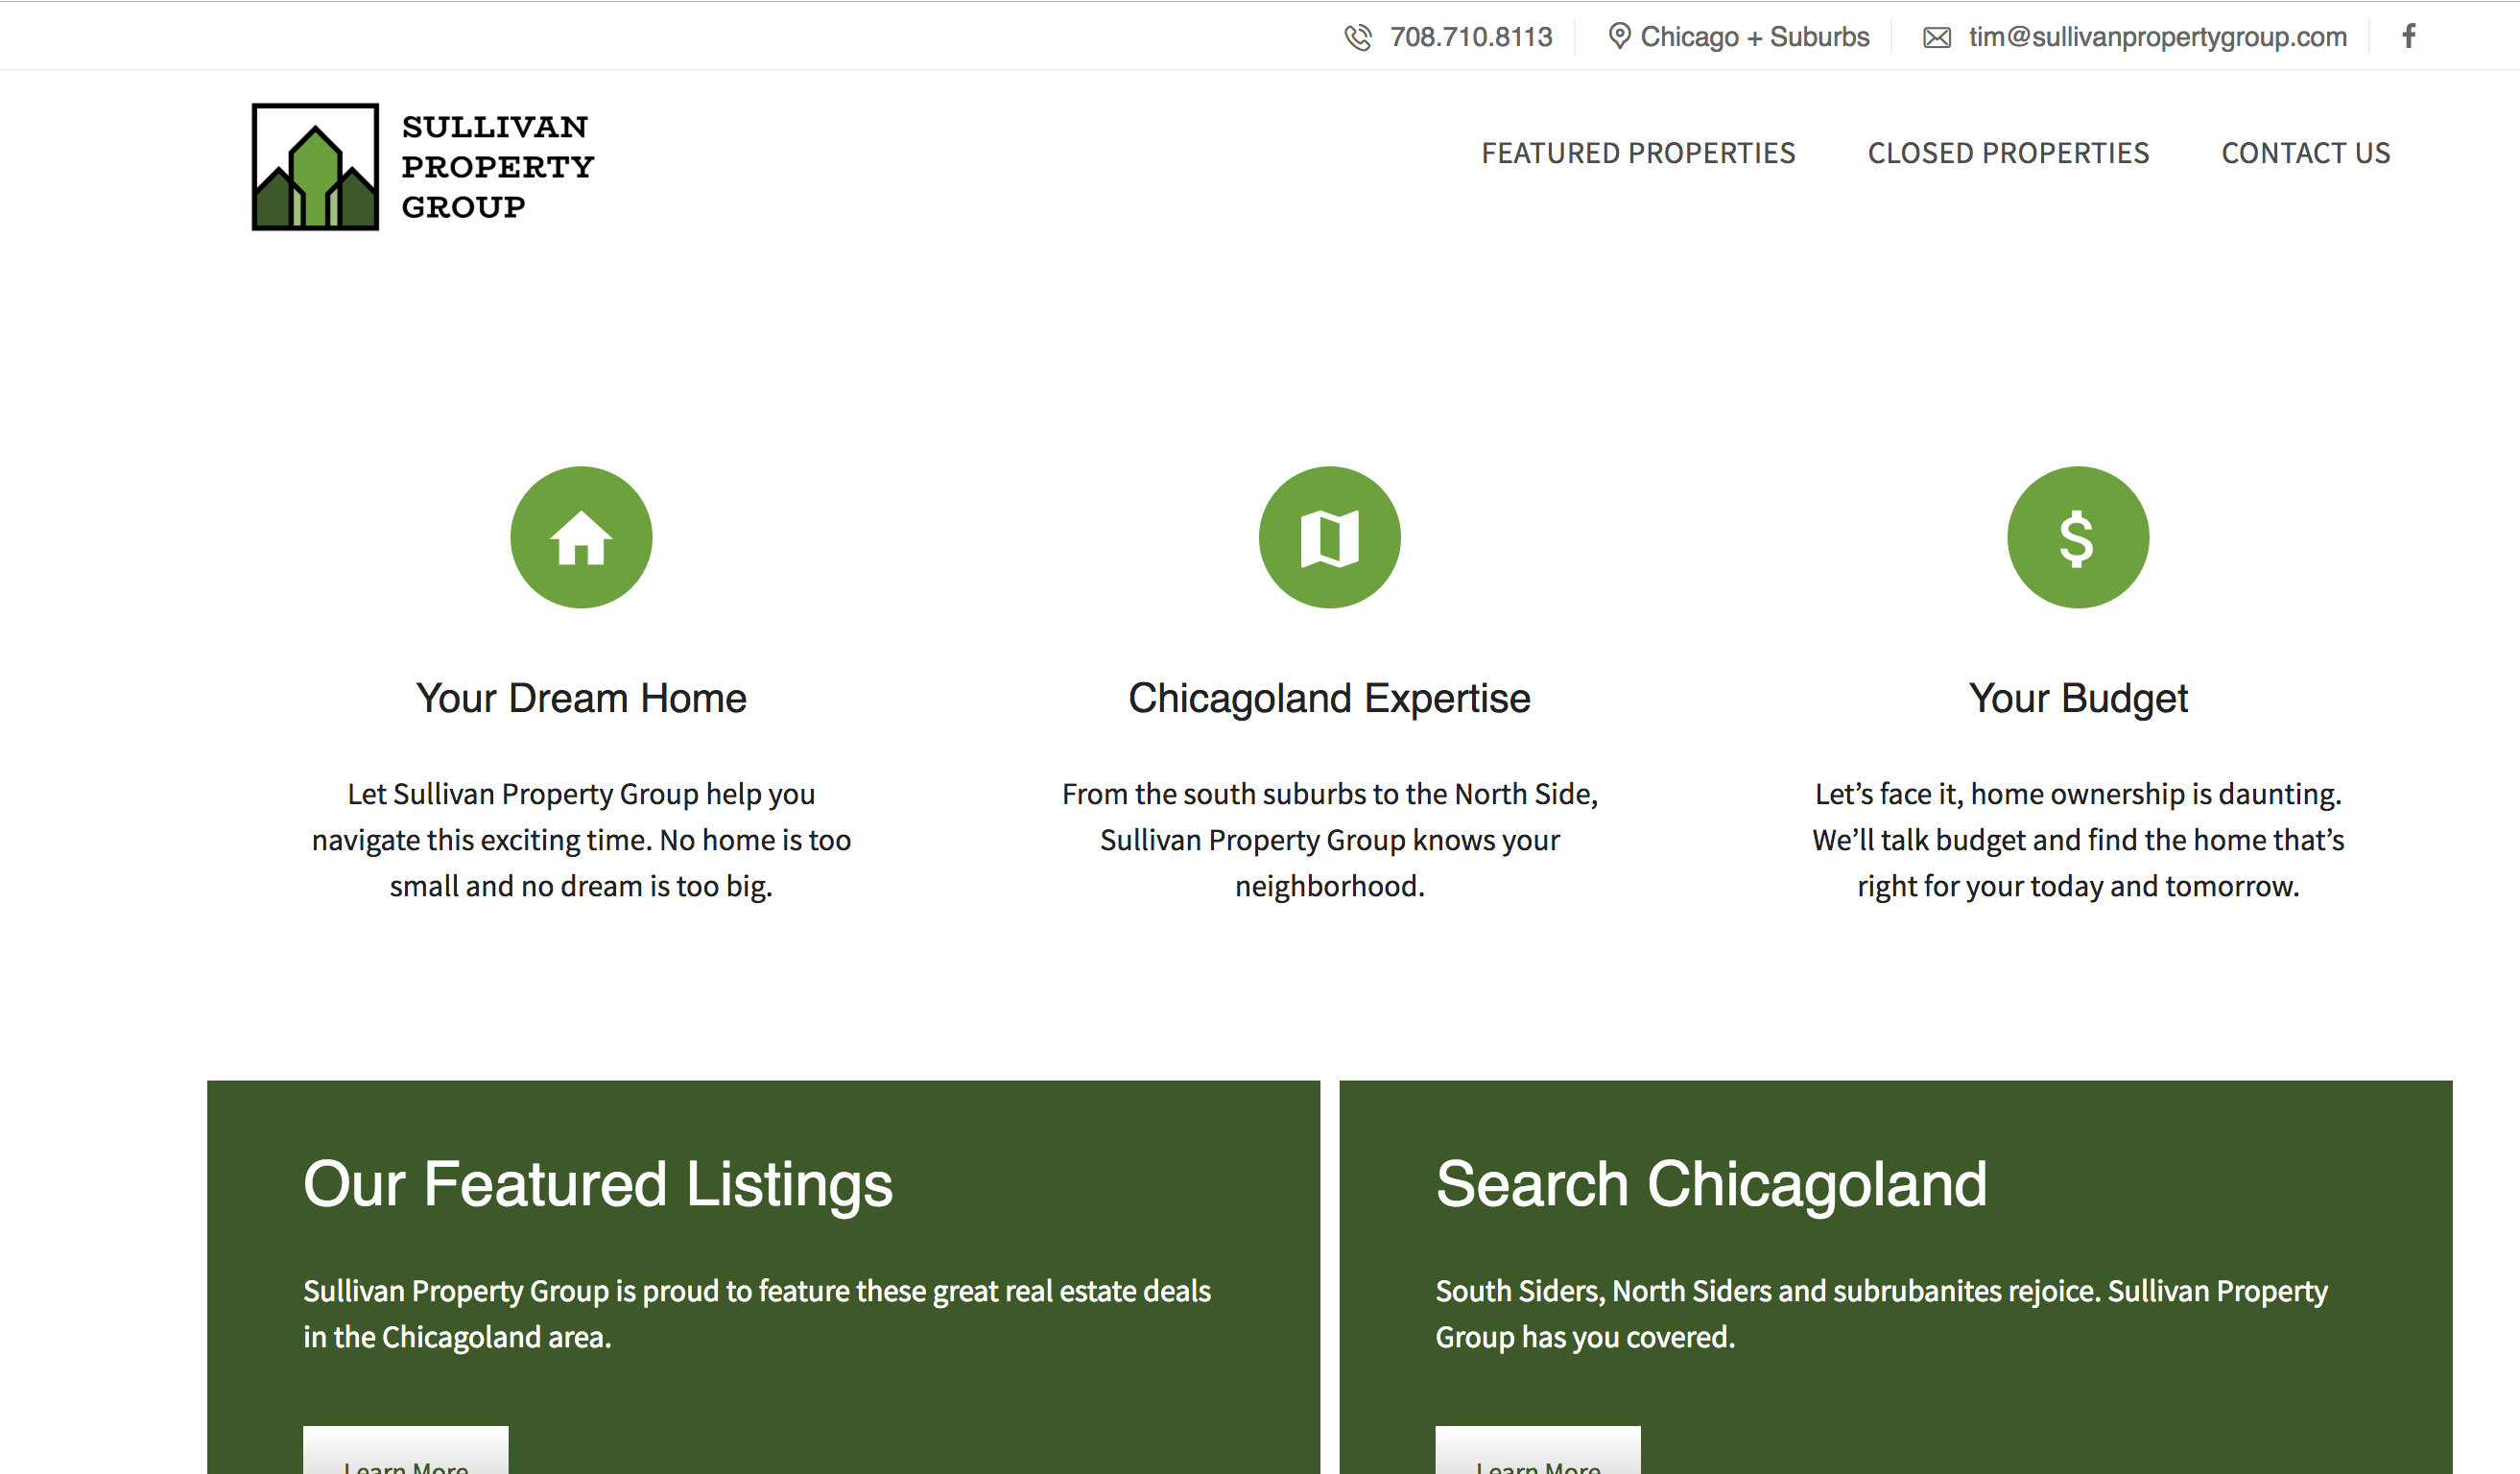Viewport: 2520px width, 1474px height.
Task: Click the green house circle icon
Action: click(581, 537)
